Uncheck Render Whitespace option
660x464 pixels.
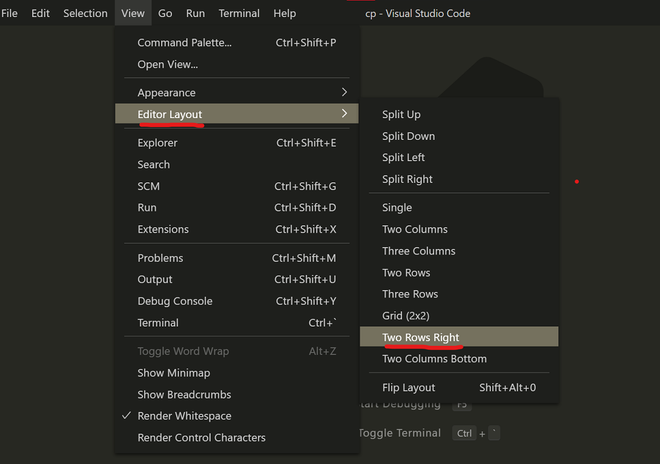click(x=237, y=416)
